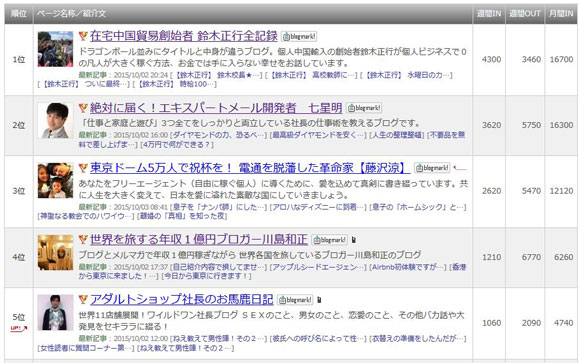Click the trophy icon beside 世界を旅する年収１億円ブロガー
Screen dimensions: 580x363
(x=83, y=239)
